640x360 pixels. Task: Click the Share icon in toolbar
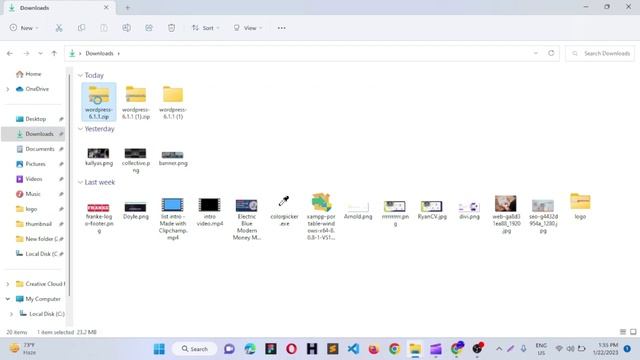(x=149, y=28)
